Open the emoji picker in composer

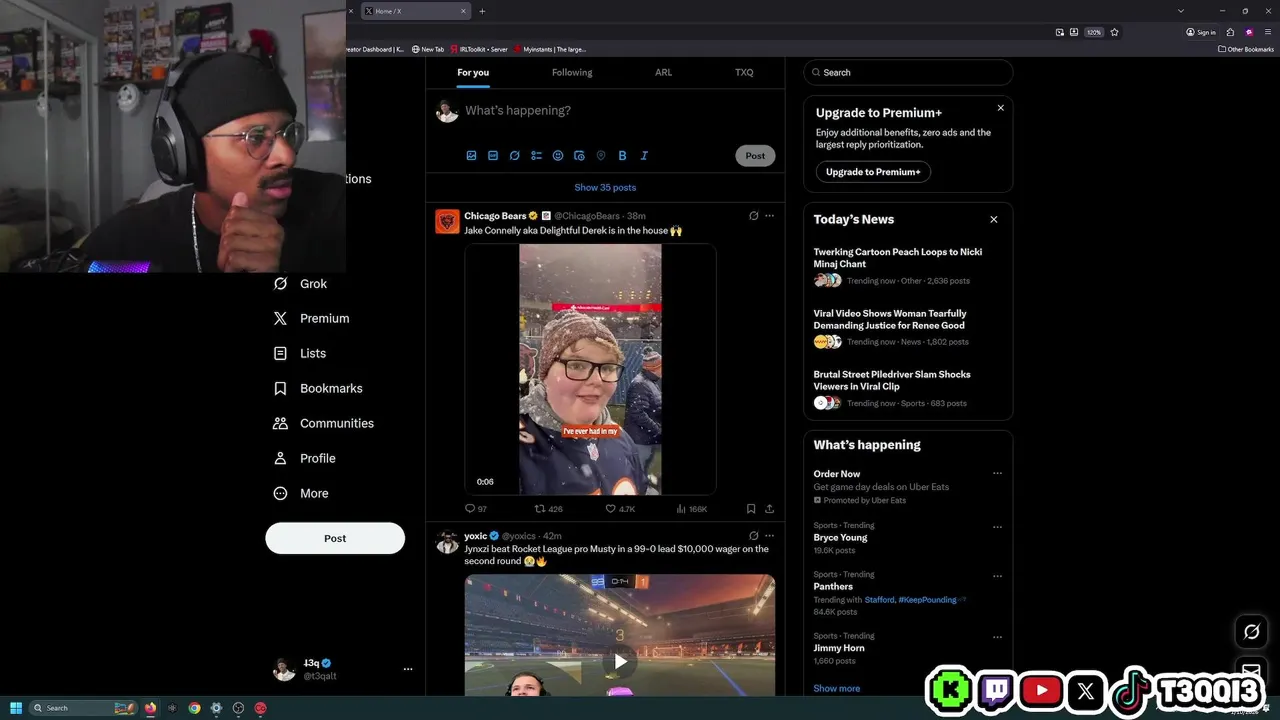pyautogui.click(x=558, y=156)
